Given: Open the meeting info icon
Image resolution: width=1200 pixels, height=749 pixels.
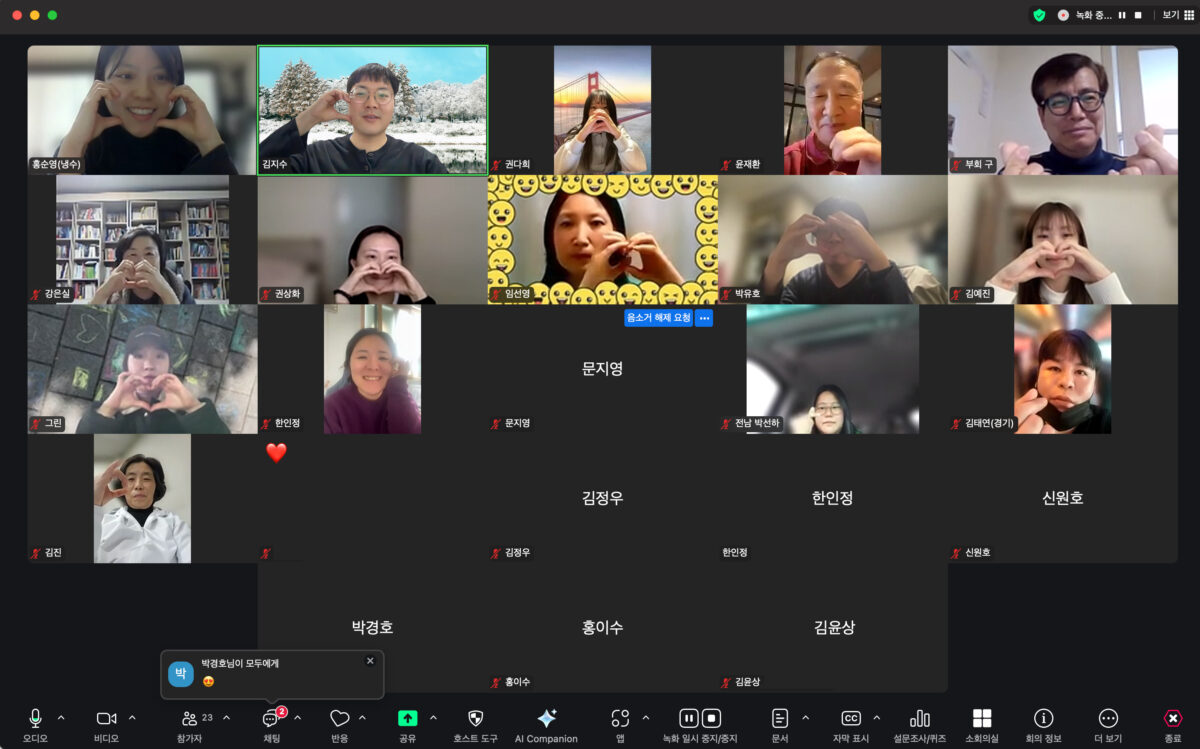Looking at the screenshot, I should coord(1043,718).
